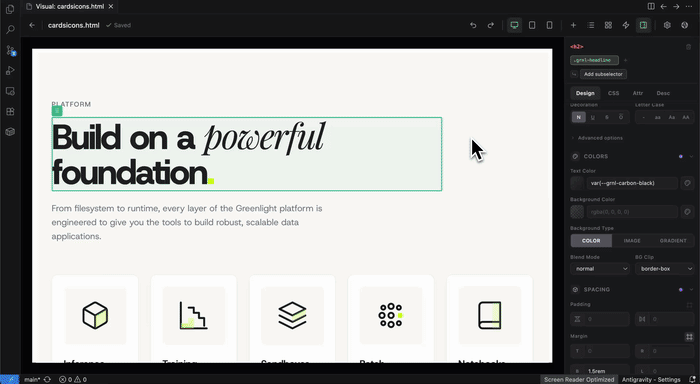Set letter case to uppercase (AA)
Image resolution: width=700 pixels, height=384 pixels.
[x=686, y=117]
